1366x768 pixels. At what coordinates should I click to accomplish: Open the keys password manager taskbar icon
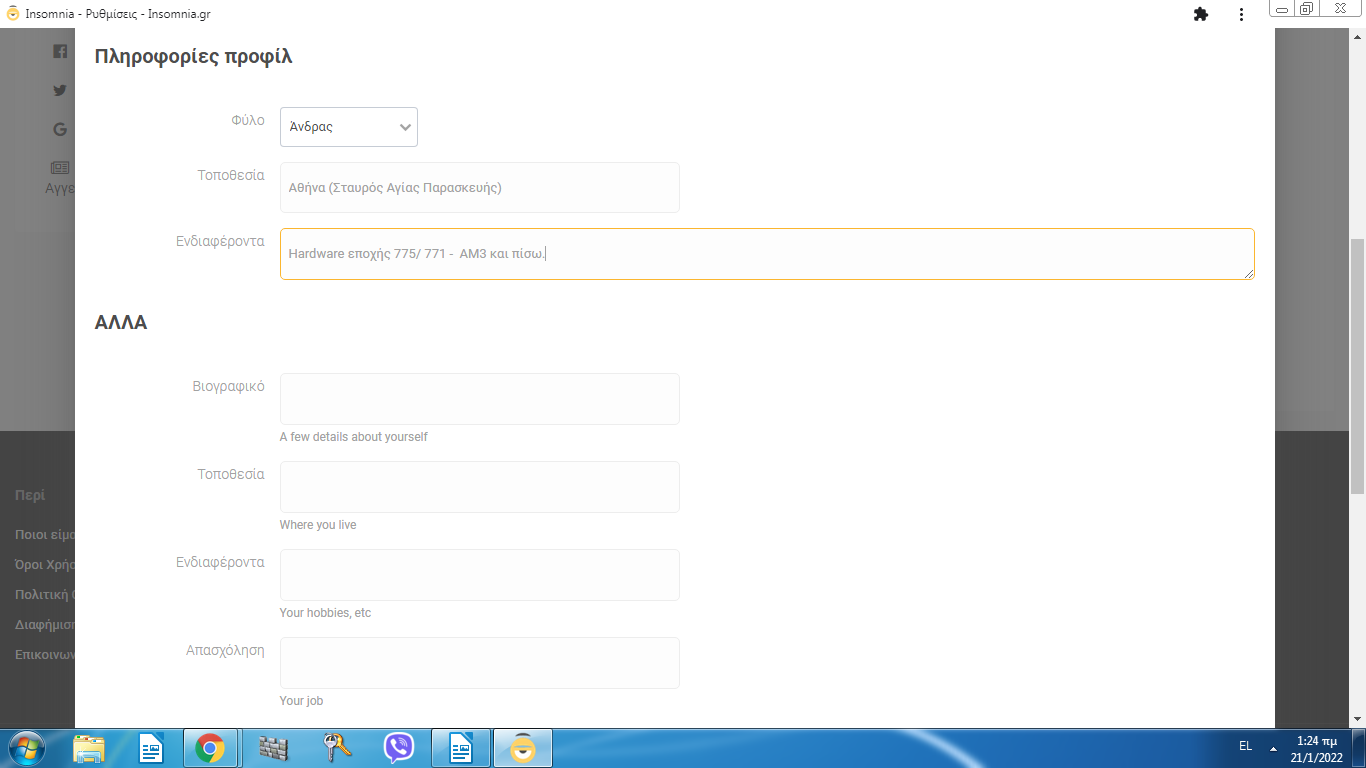(336, 748)
